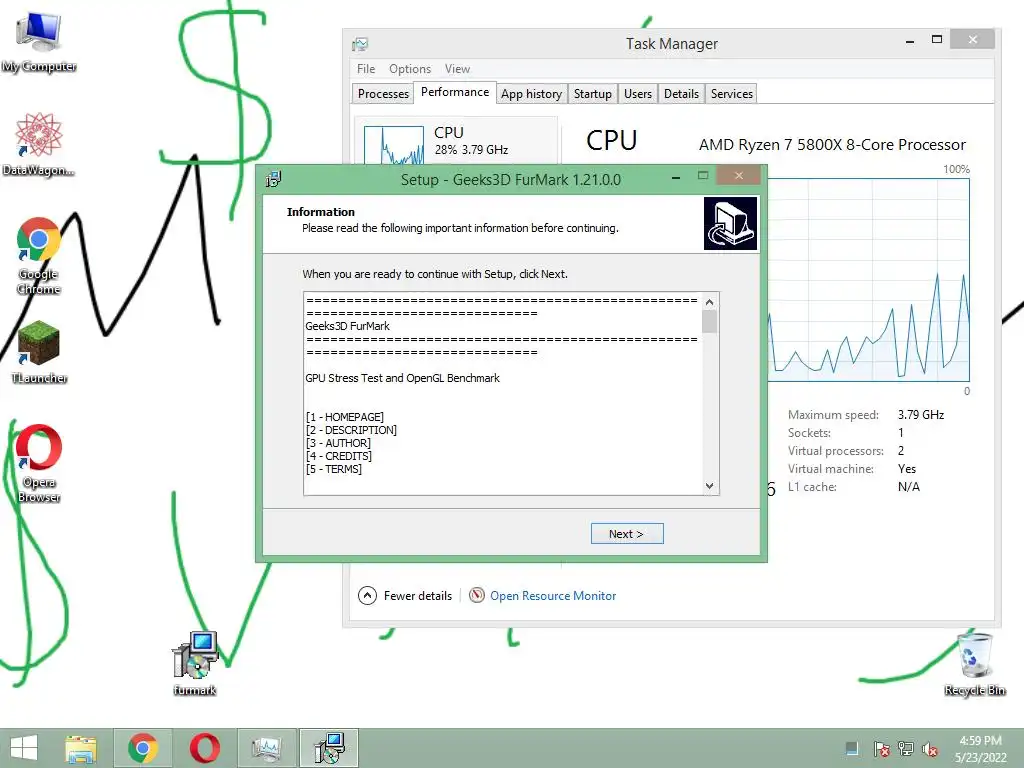The width and height of the screenshot is (1024, 768).
Task: Click the CPU utilization graph
Action: coord(869,280)
